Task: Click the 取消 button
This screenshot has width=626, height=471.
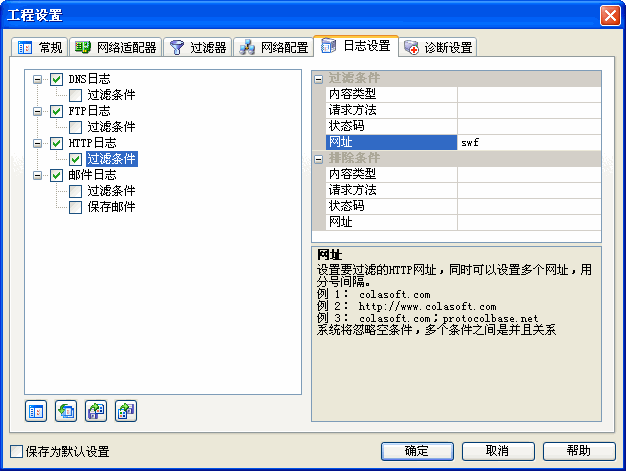Action: (x=498, y=451)
